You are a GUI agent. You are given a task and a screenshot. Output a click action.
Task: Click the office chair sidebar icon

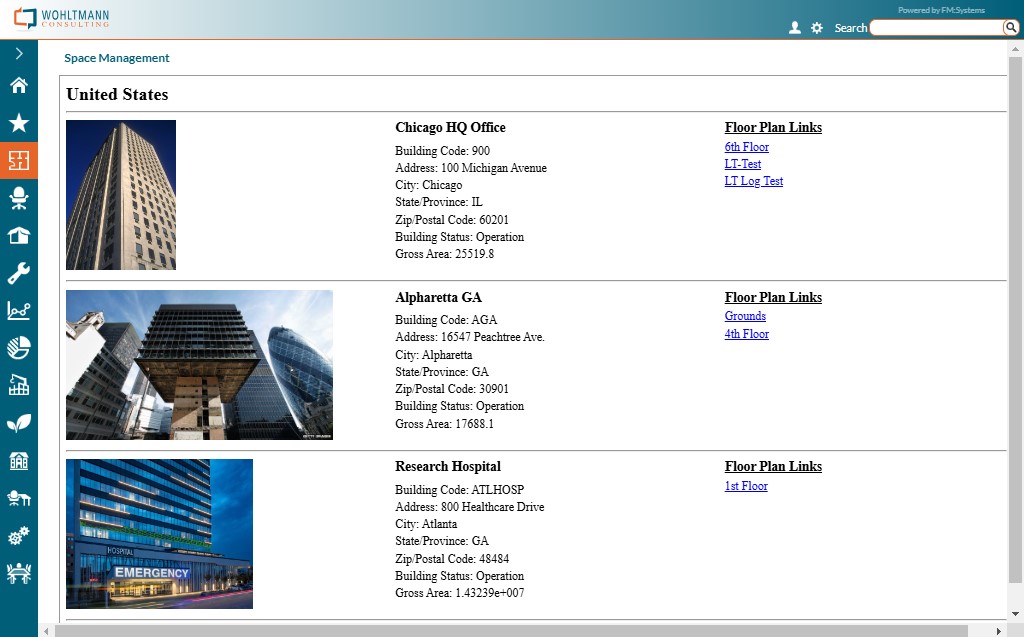[x=19, y=198]
